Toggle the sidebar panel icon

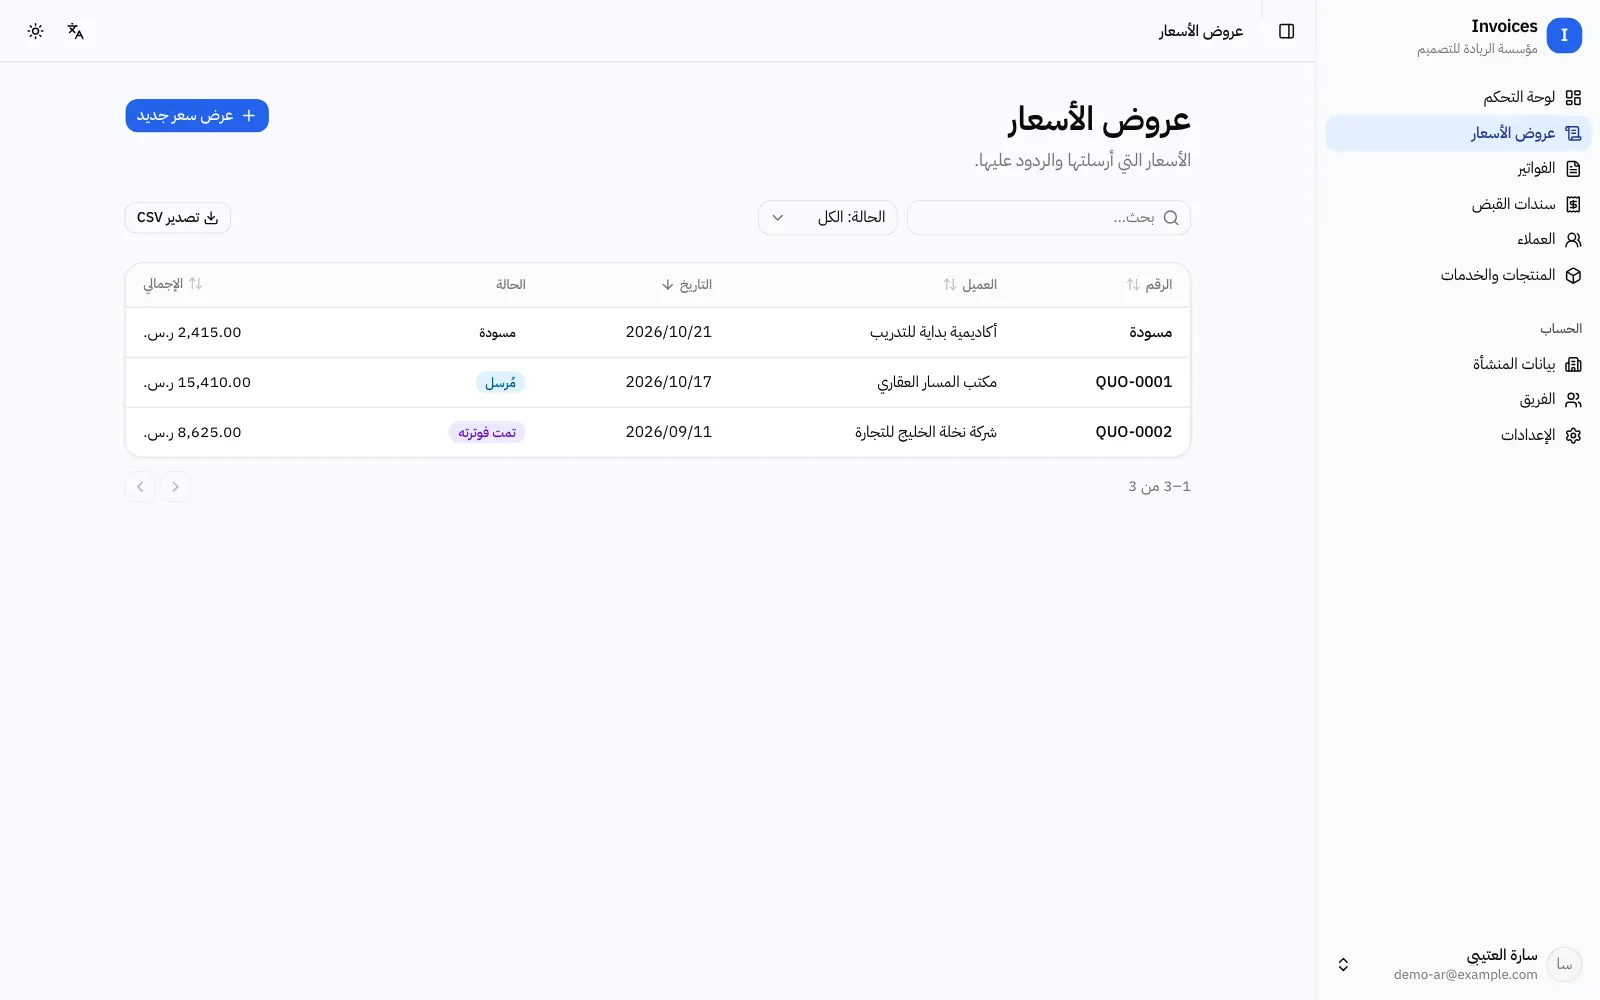(x=1287, y=31)
